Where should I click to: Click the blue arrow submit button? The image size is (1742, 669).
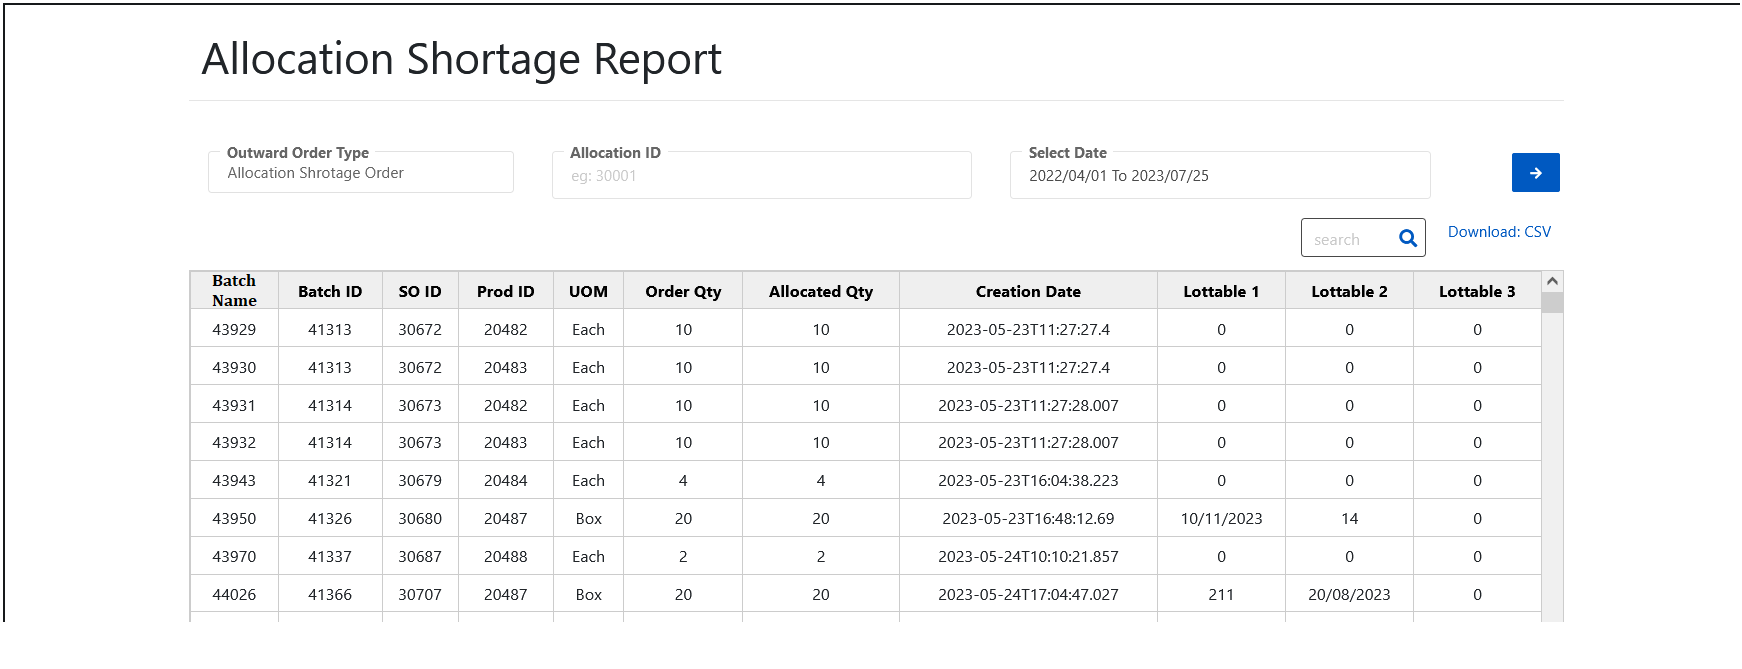pyautogui.click(x=1535, y=173)
